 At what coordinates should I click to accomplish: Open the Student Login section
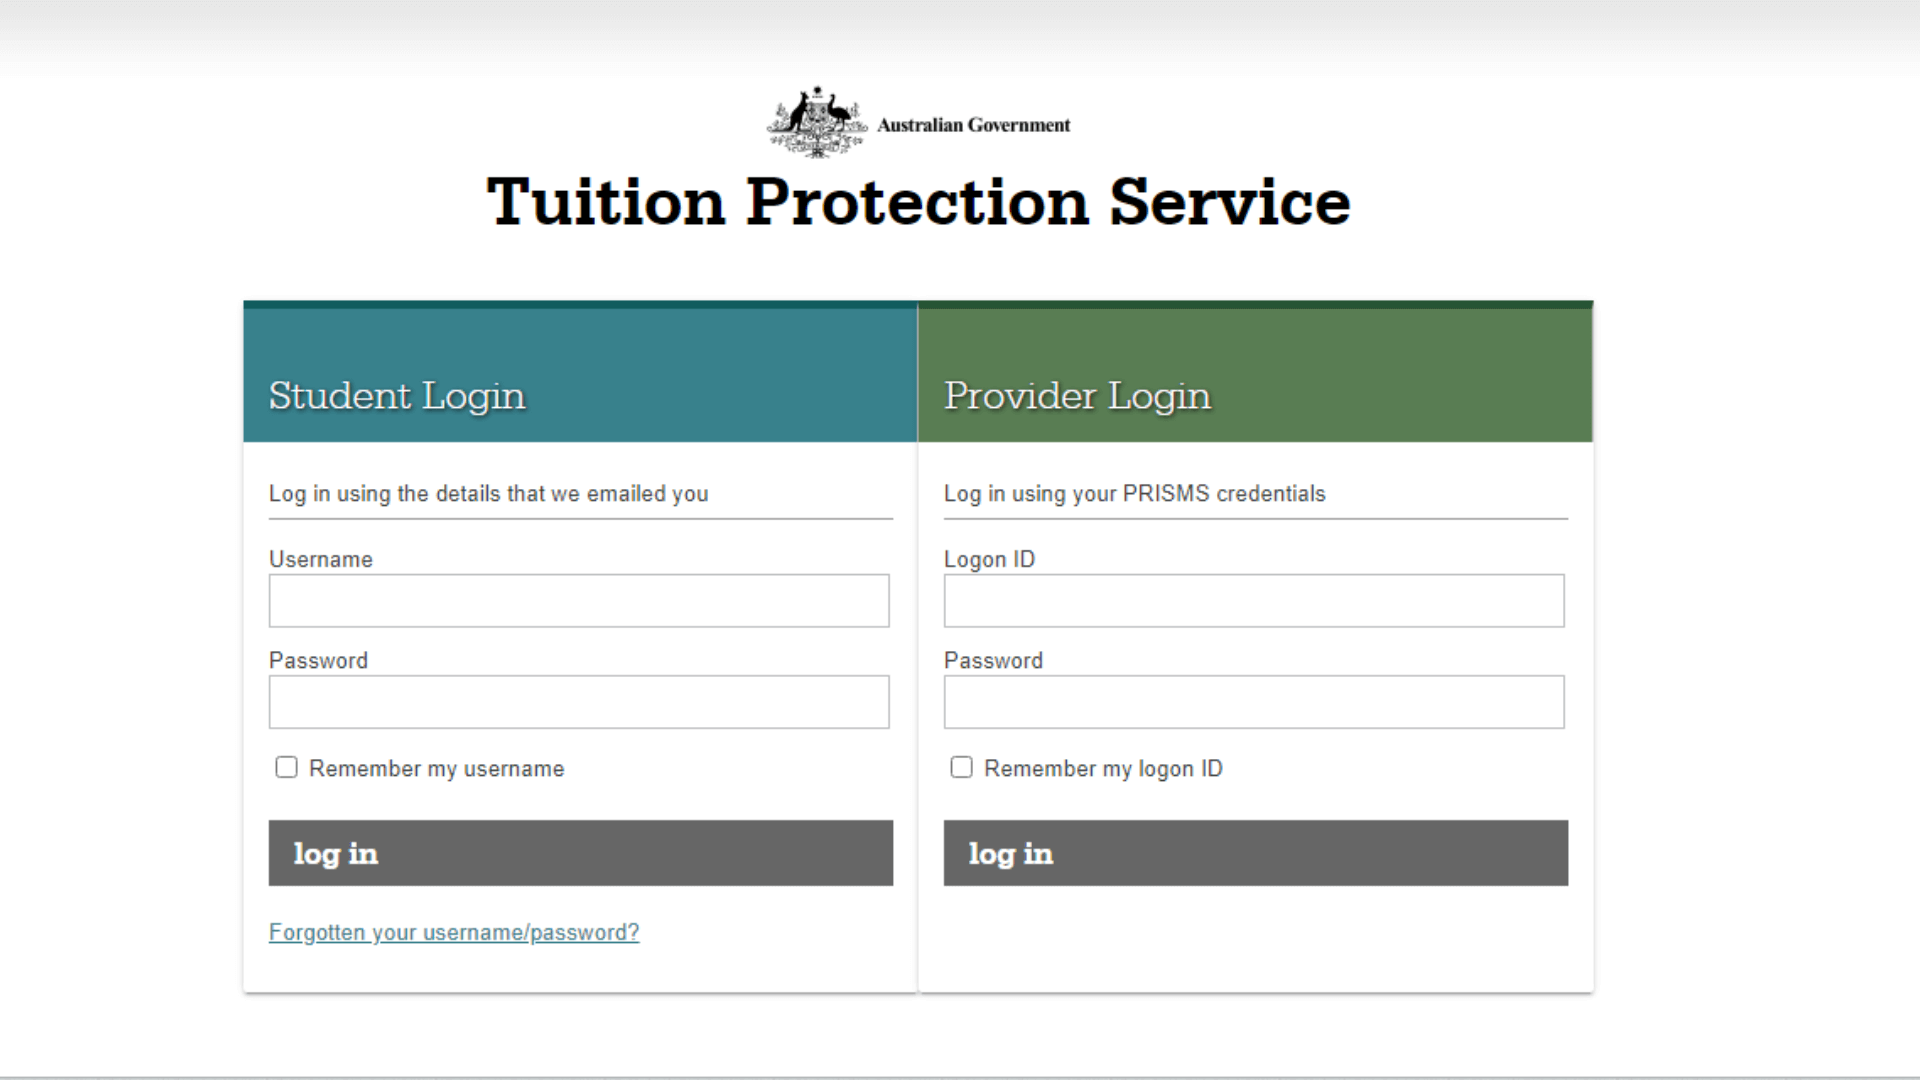click(398, 394)
